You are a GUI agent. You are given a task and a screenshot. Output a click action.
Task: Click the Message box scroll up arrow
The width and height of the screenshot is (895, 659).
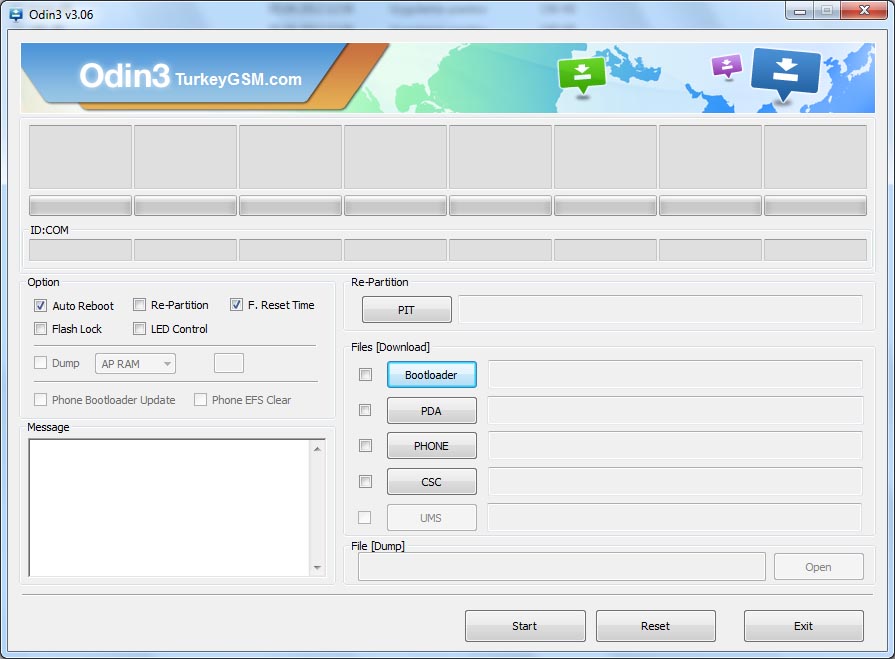click(317, 449)
